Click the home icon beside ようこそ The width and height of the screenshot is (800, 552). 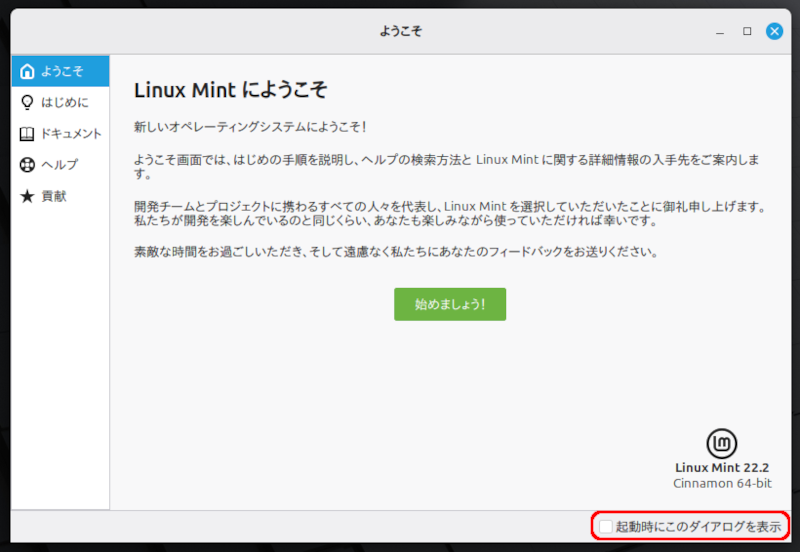[x=27, y=71]
